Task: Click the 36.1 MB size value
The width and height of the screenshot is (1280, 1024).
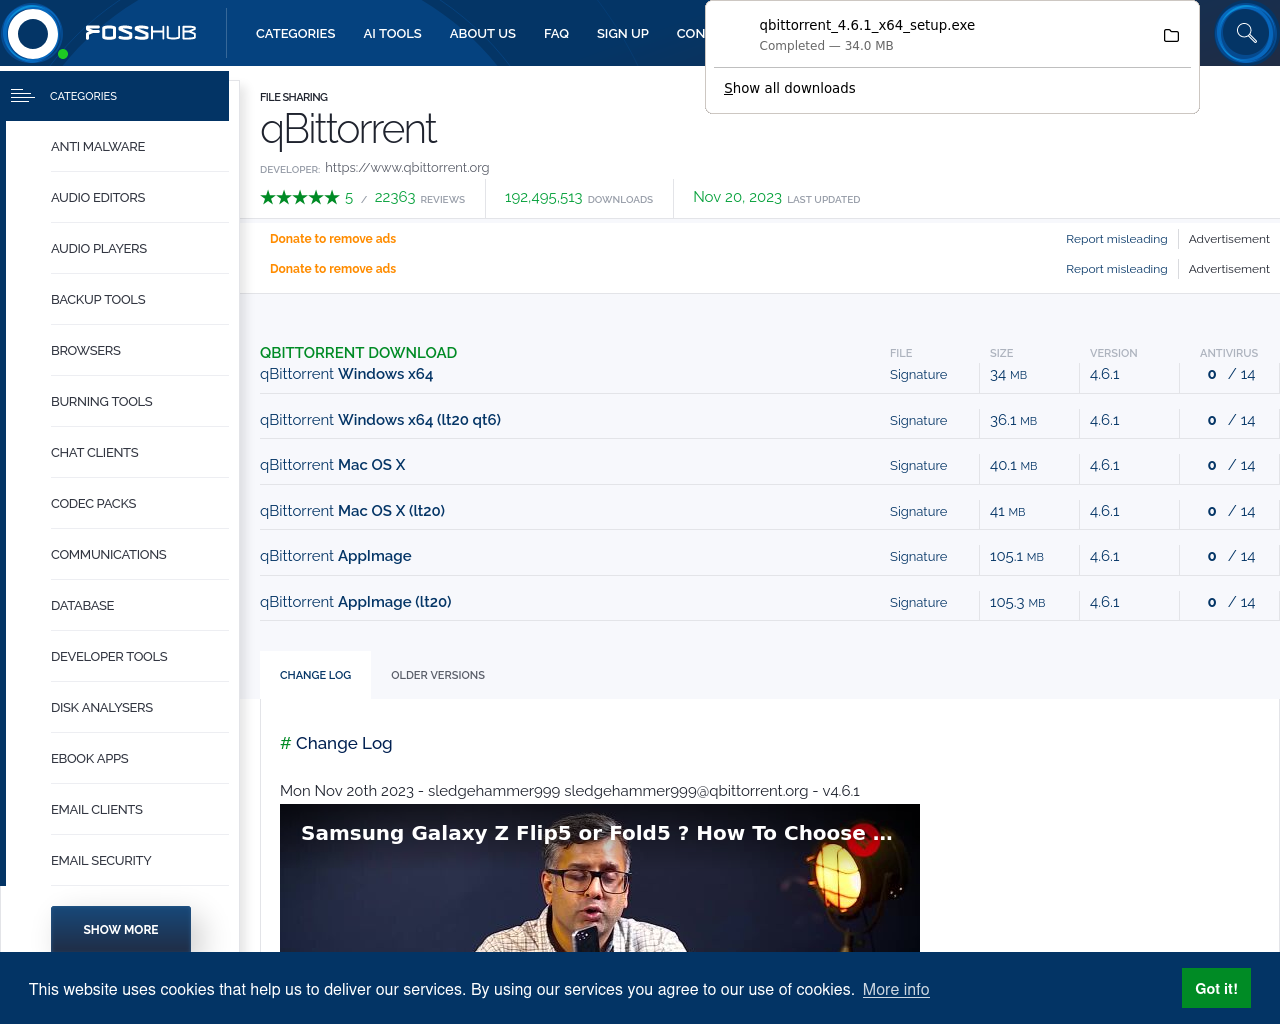Action: 1013,420
